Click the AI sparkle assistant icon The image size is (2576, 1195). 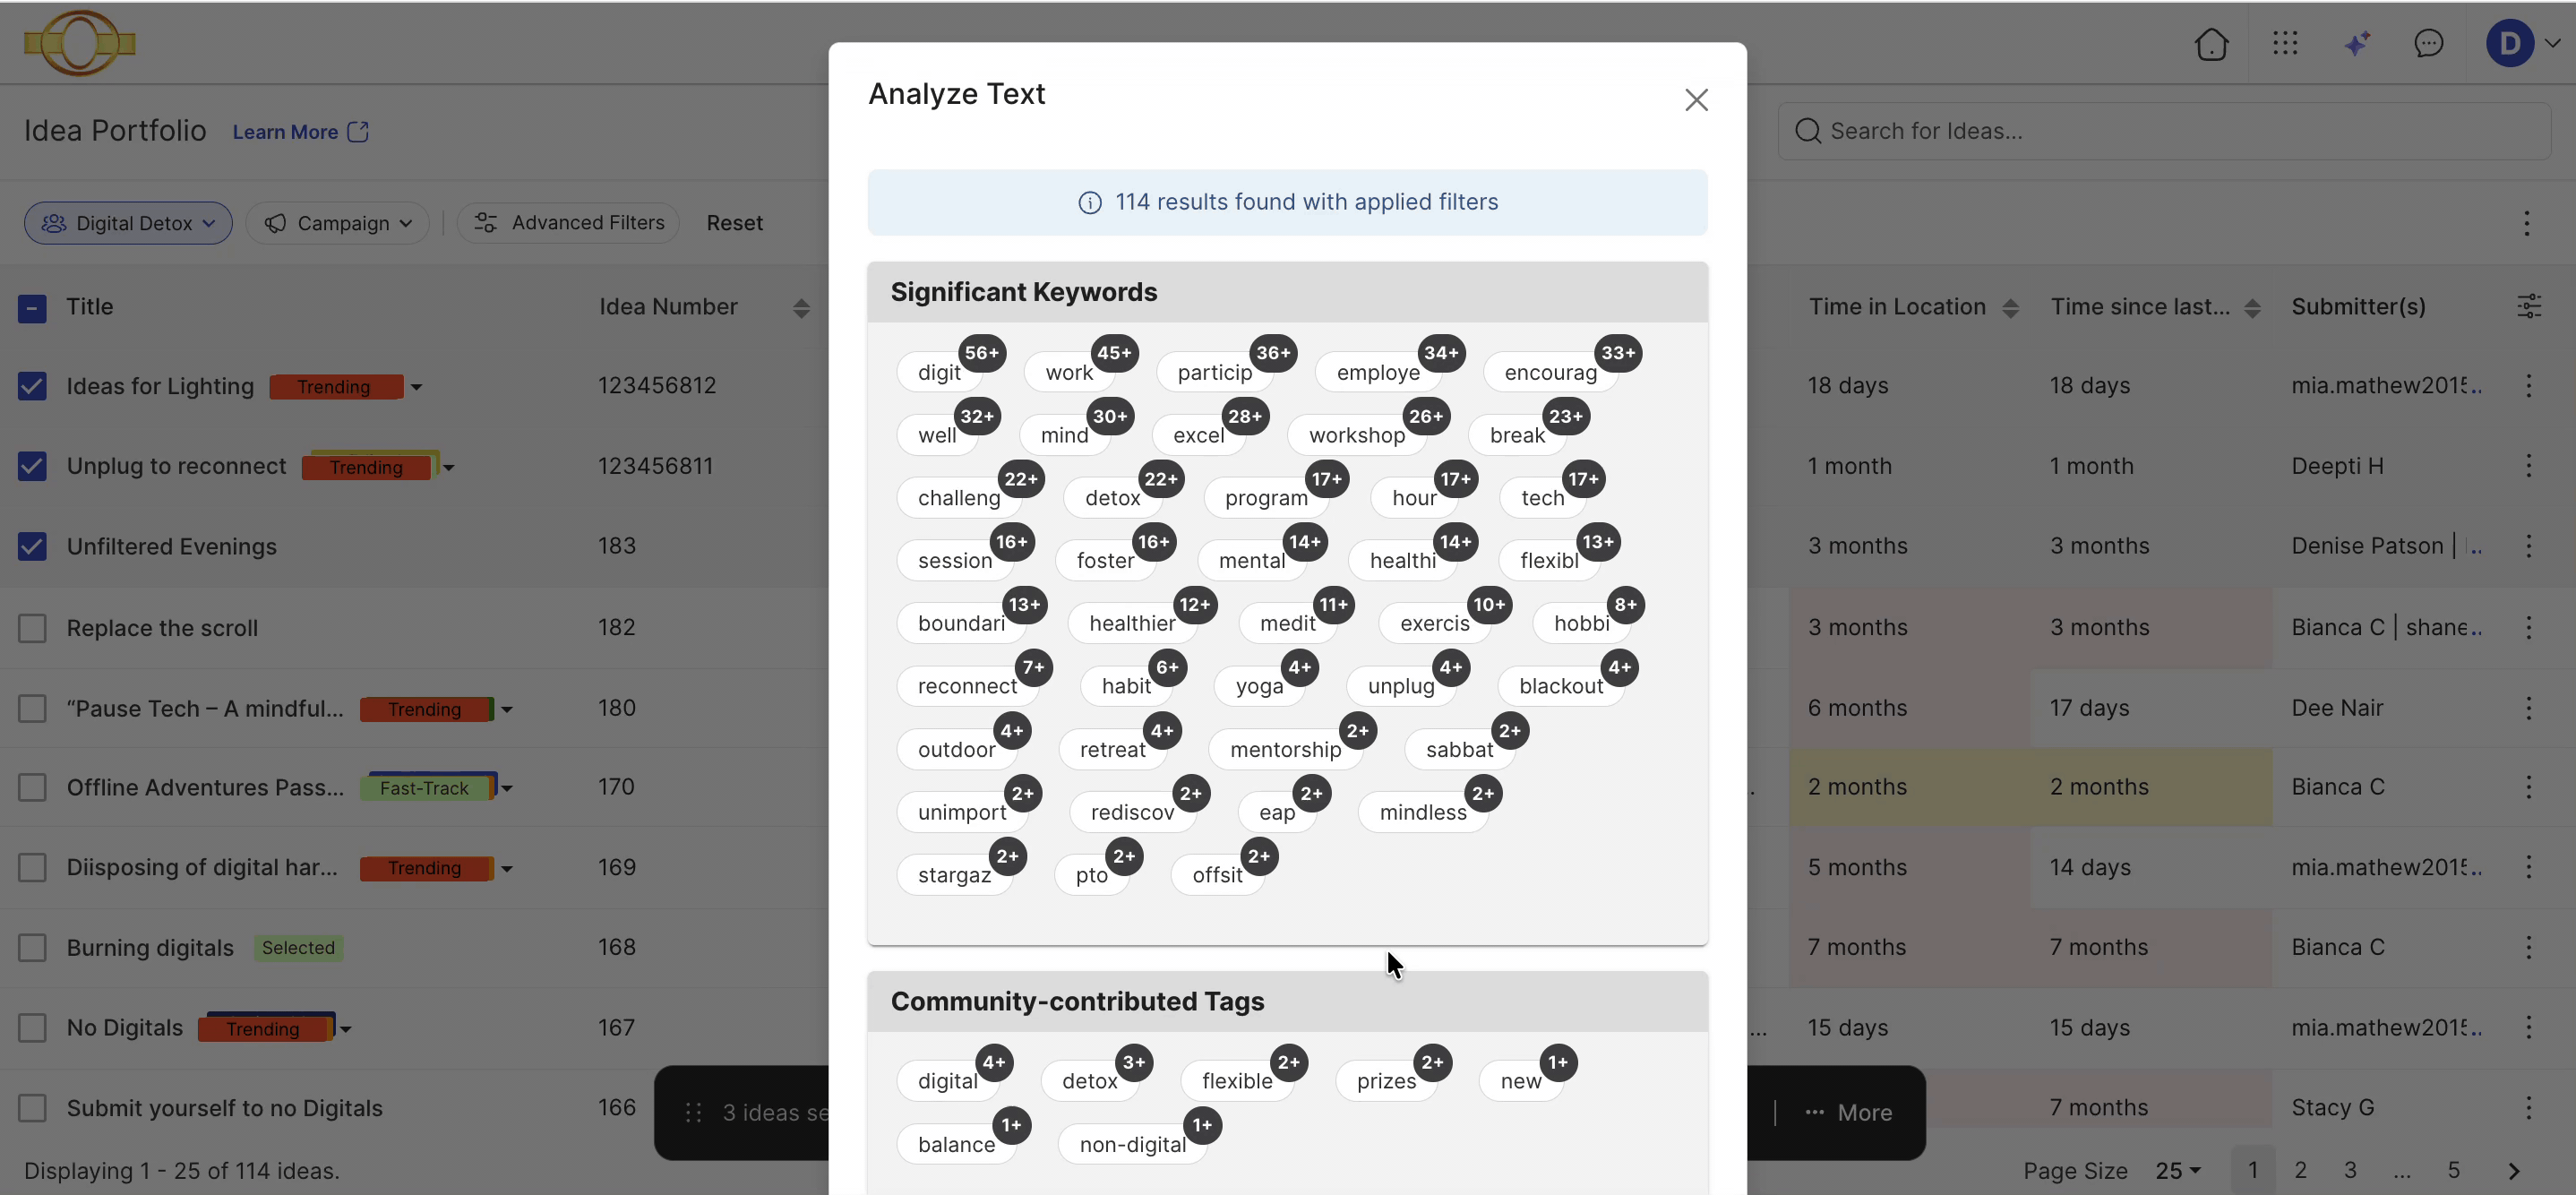2357,43
